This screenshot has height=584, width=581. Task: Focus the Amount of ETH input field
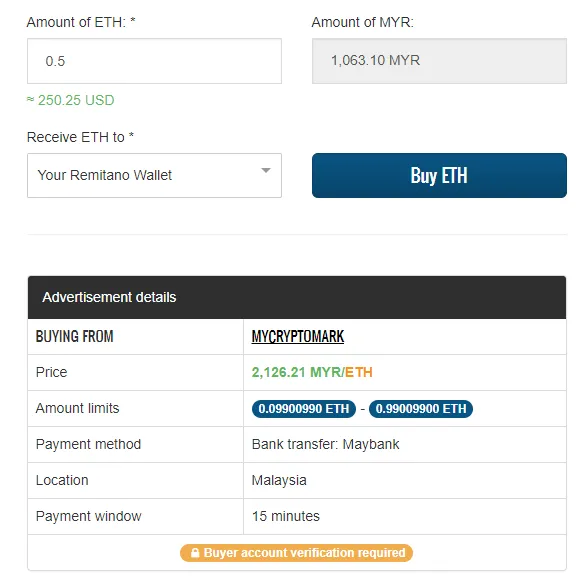pyautogui.click(x=154, y=61)
